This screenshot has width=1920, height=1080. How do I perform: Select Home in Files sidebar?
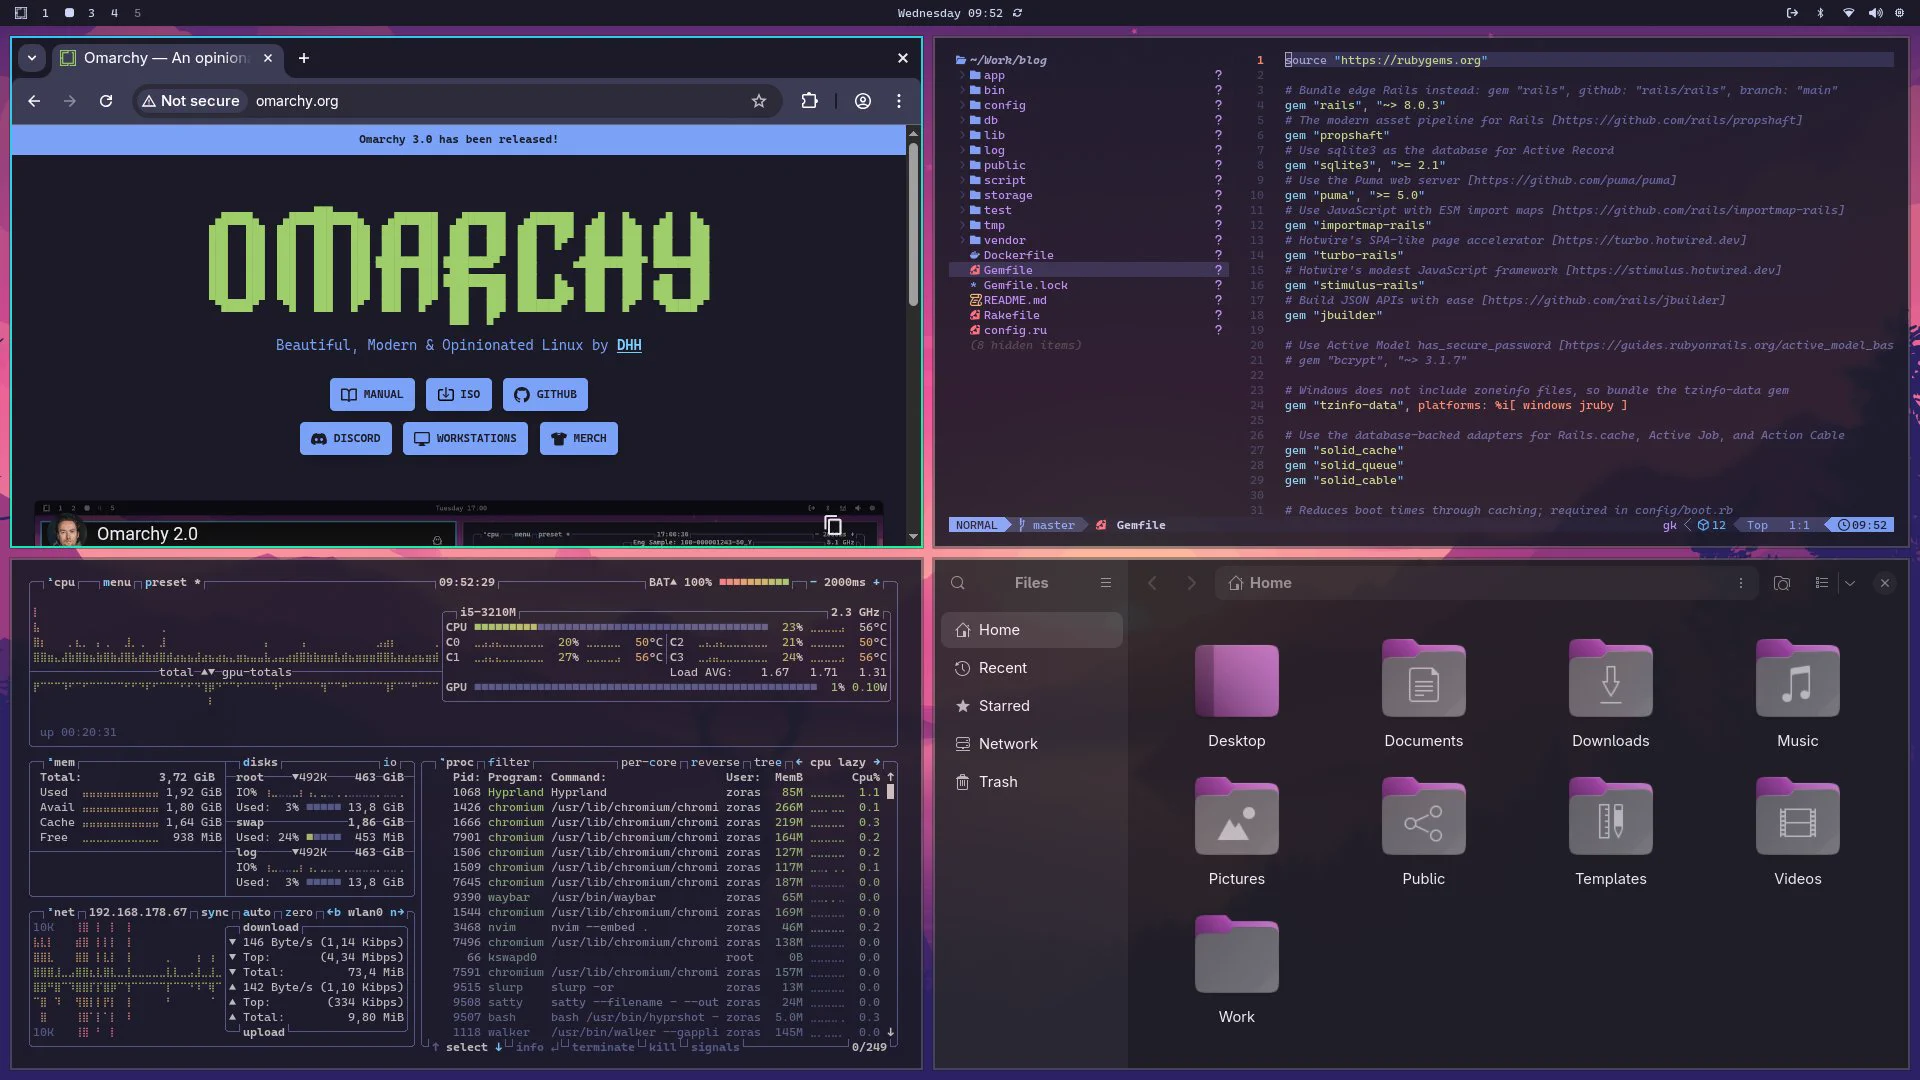coord(1032,630)
